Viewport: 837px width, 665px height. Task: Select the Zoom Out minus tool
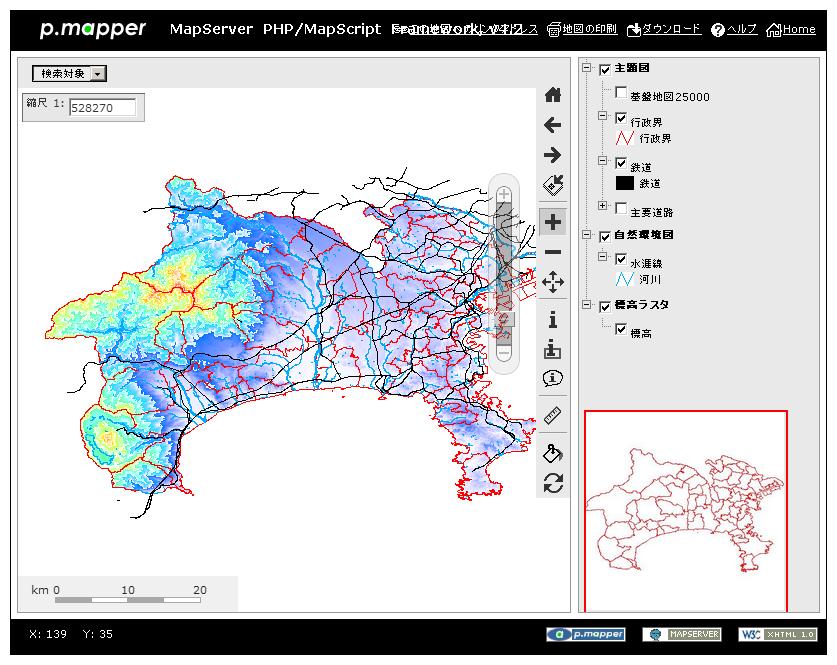552,252
